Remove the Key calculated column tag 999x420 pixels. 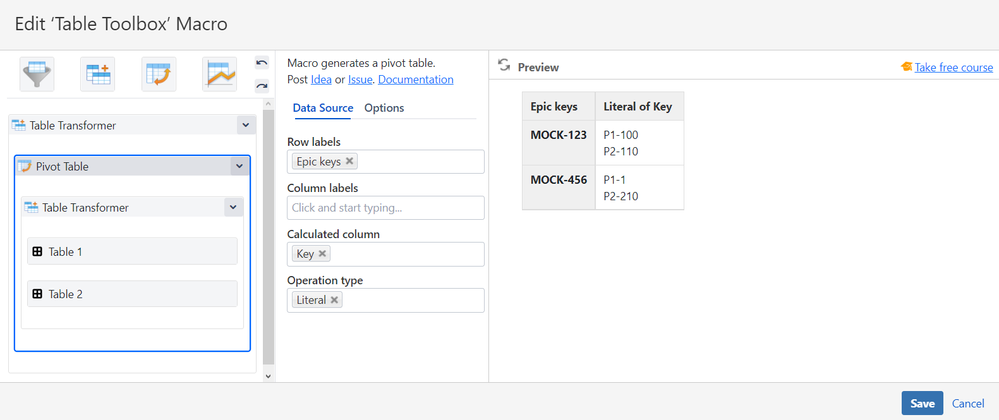pos(323,254)
